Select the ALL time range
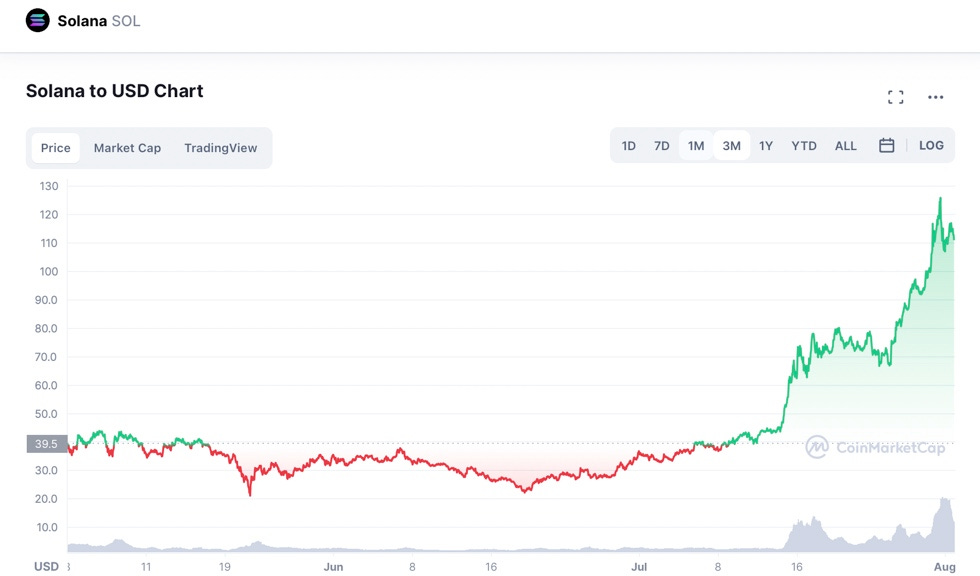 point(846,146)
